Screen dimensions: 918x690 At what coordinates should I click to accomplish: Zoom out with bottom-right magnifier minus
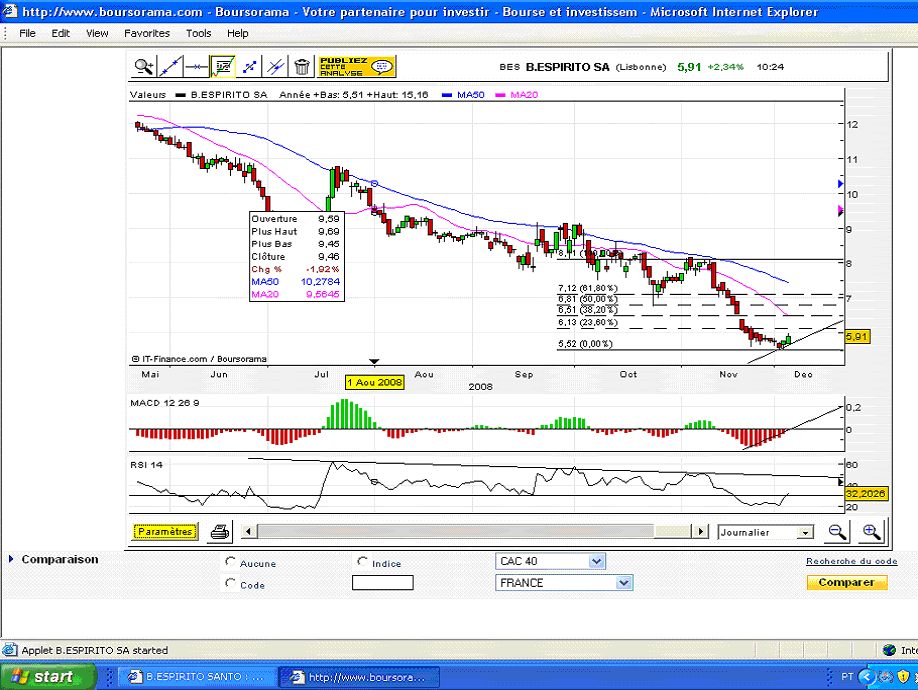coord(838,531)
